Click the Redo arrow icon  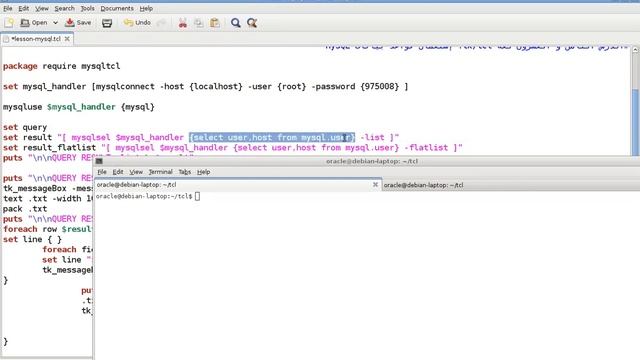tap(161, 23)
